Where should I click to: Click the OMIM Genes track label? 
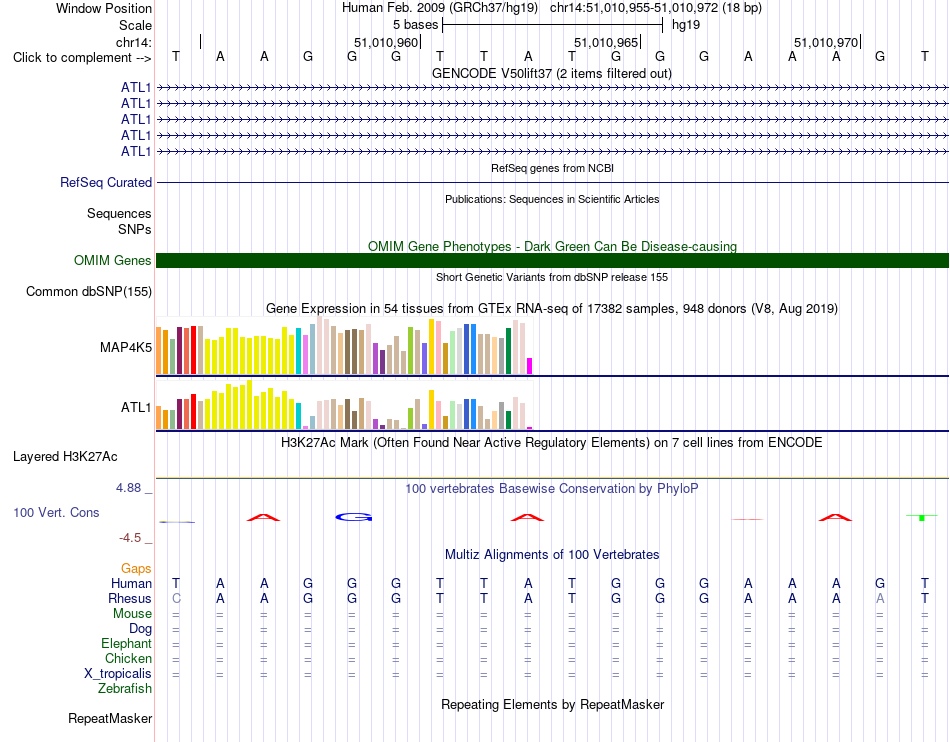pos(113,260)
